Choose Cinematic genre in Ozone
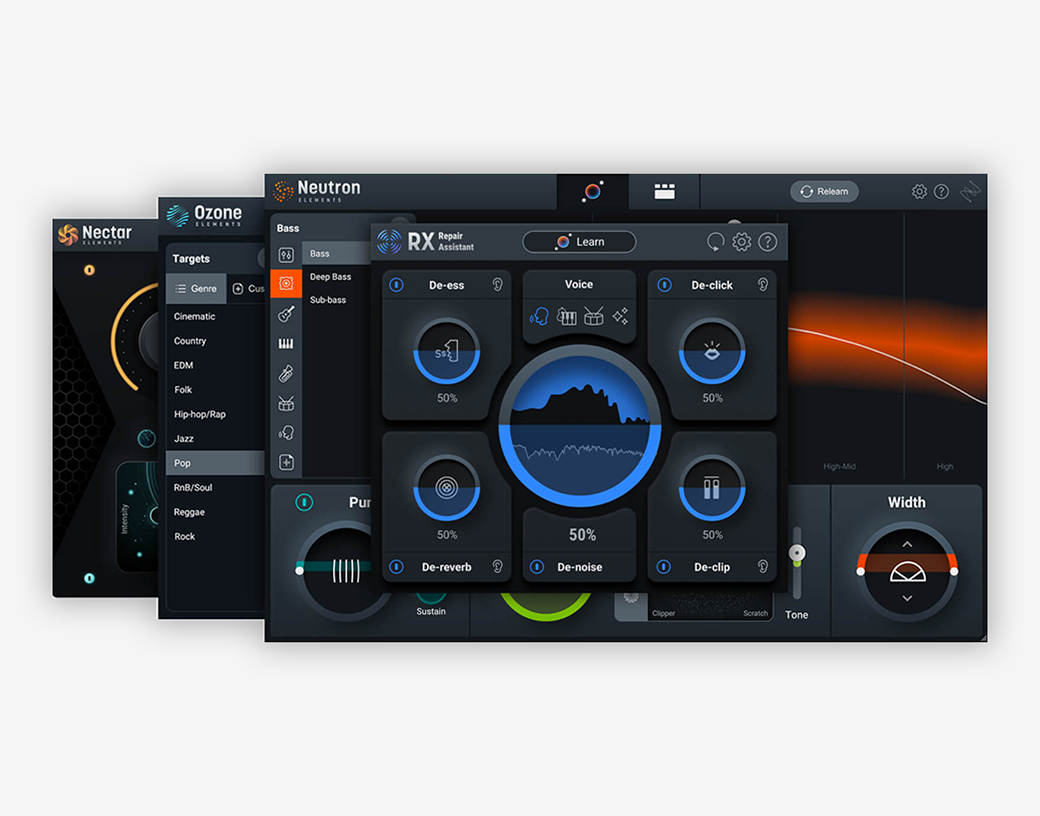1040x816 pixels. (x=215, y=316)
